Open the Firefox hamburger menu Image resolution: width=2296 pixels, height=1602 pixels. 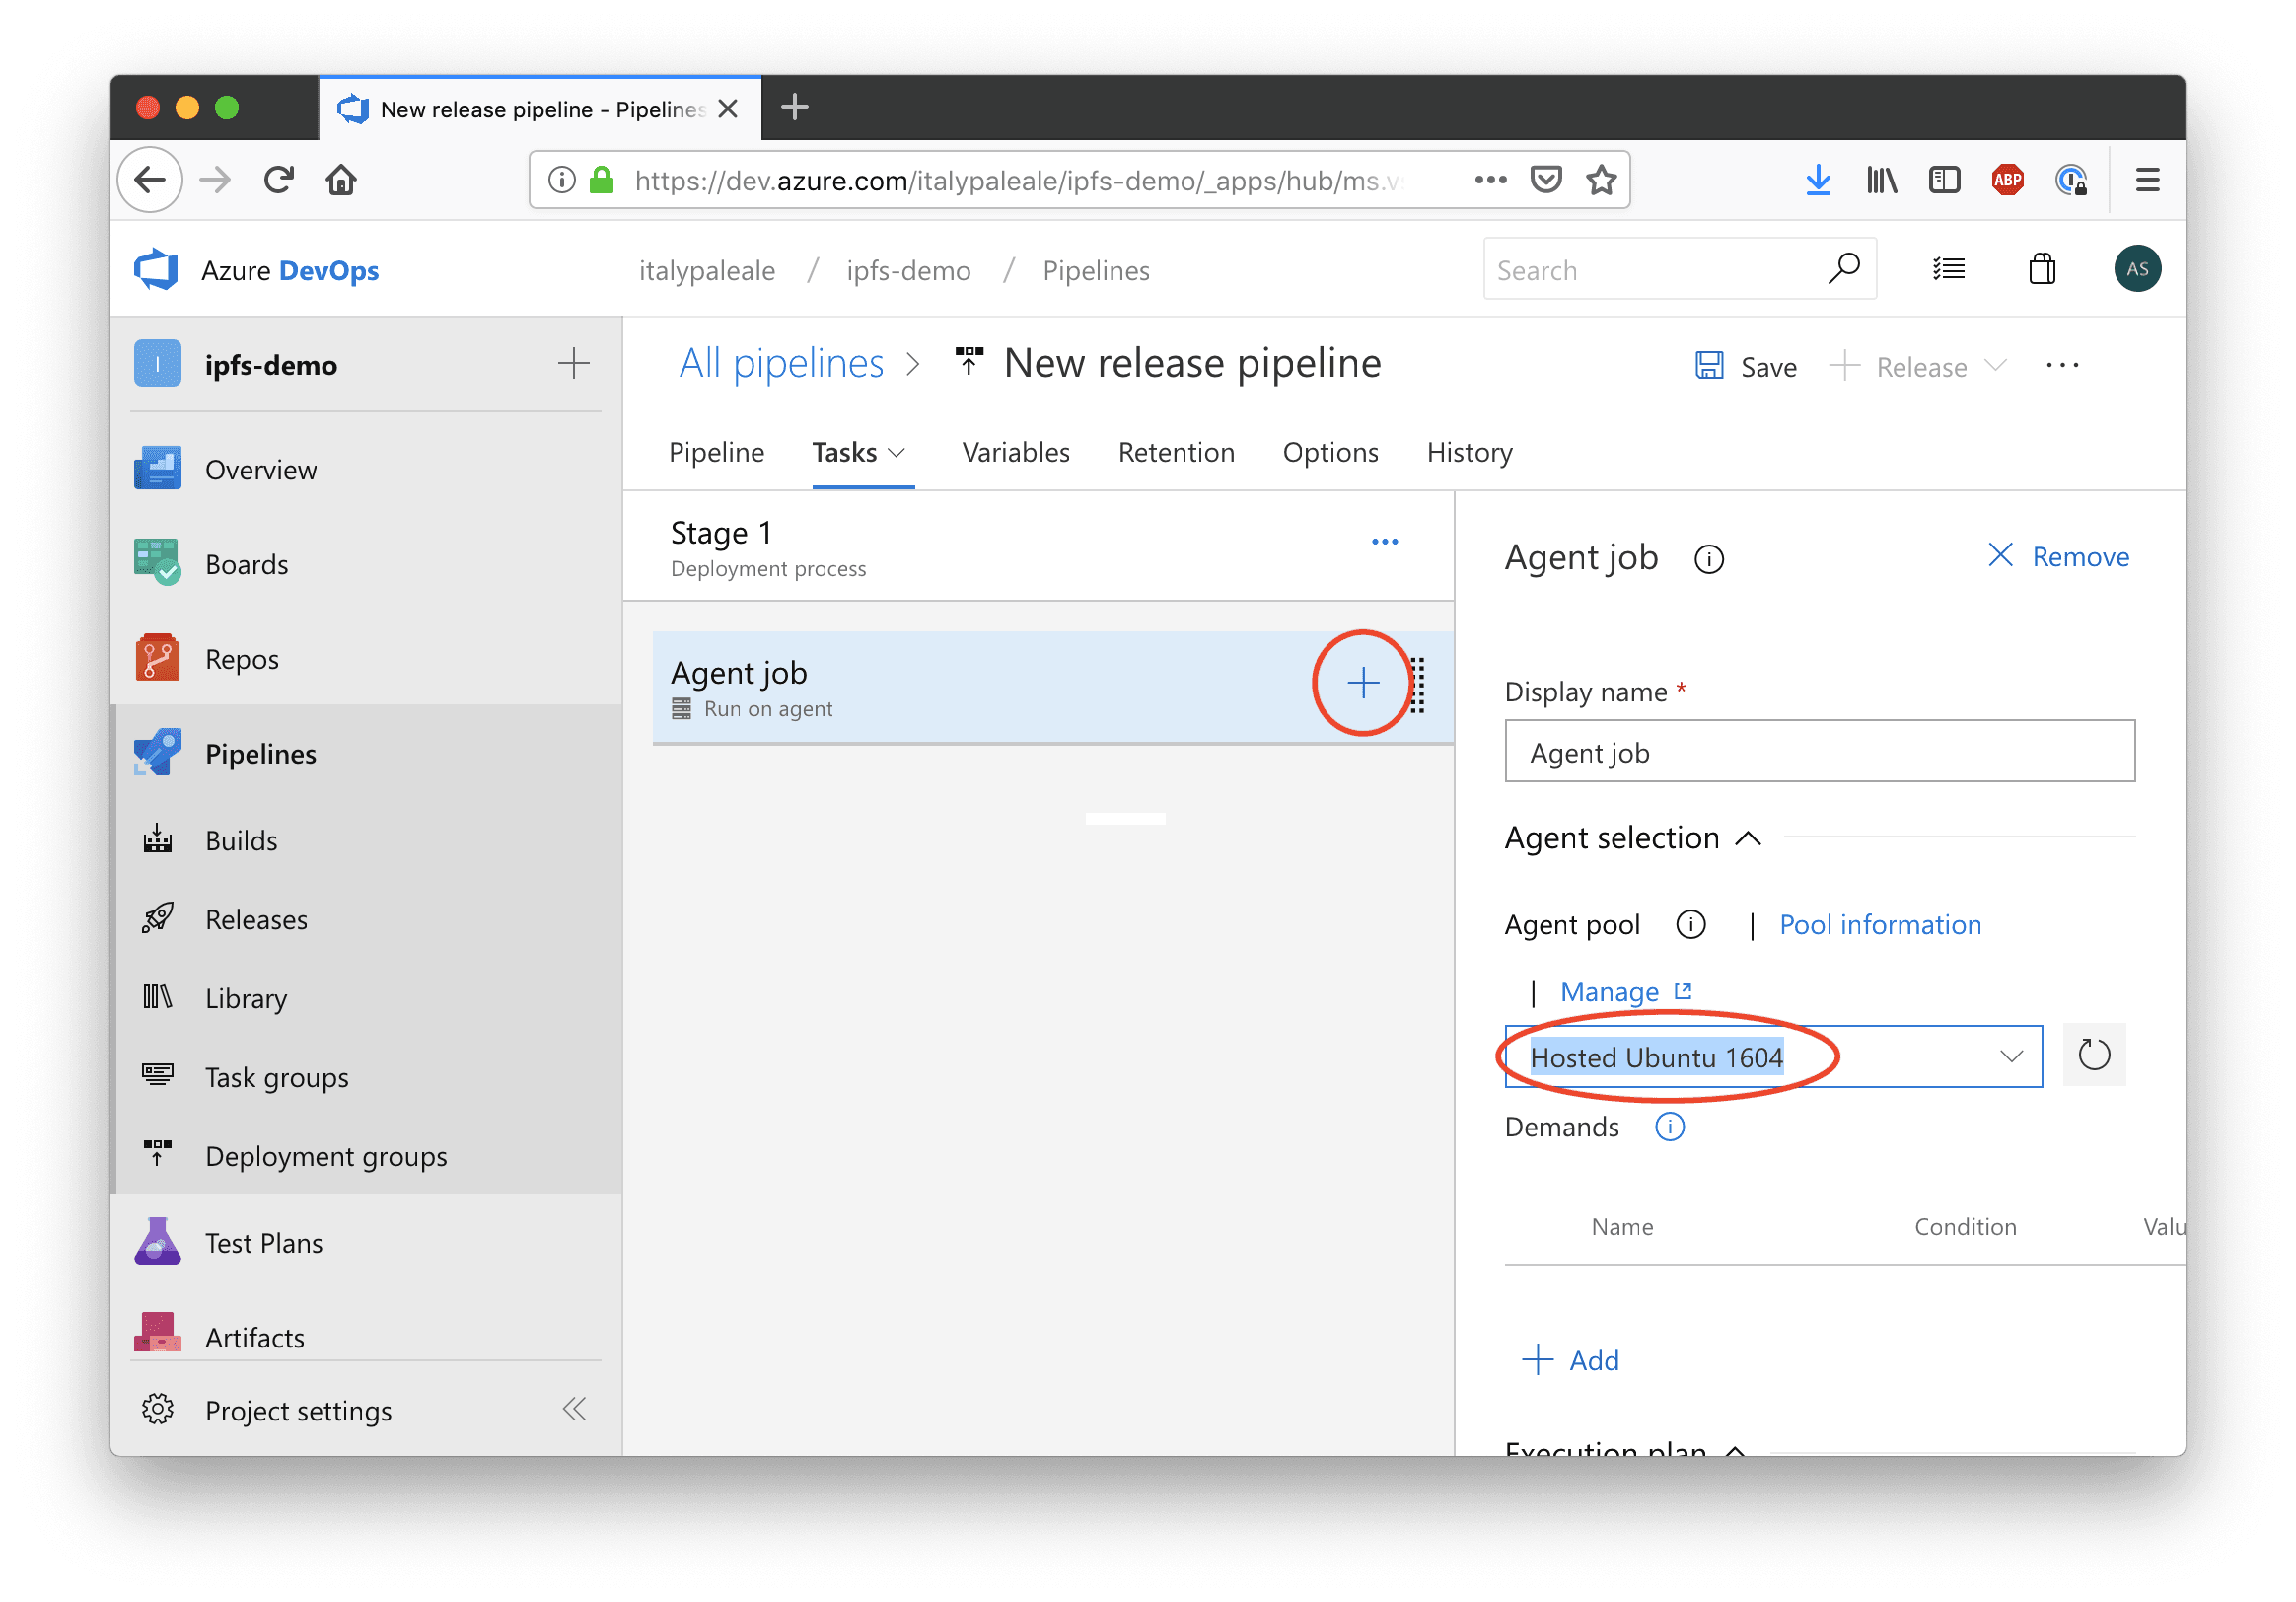point(2147,180)
